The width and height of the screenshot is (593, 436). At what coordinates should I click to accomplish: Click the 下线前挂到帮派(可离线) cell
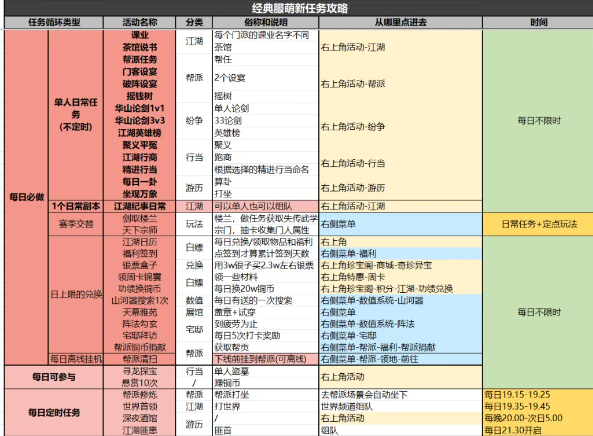tap(265, 359)
